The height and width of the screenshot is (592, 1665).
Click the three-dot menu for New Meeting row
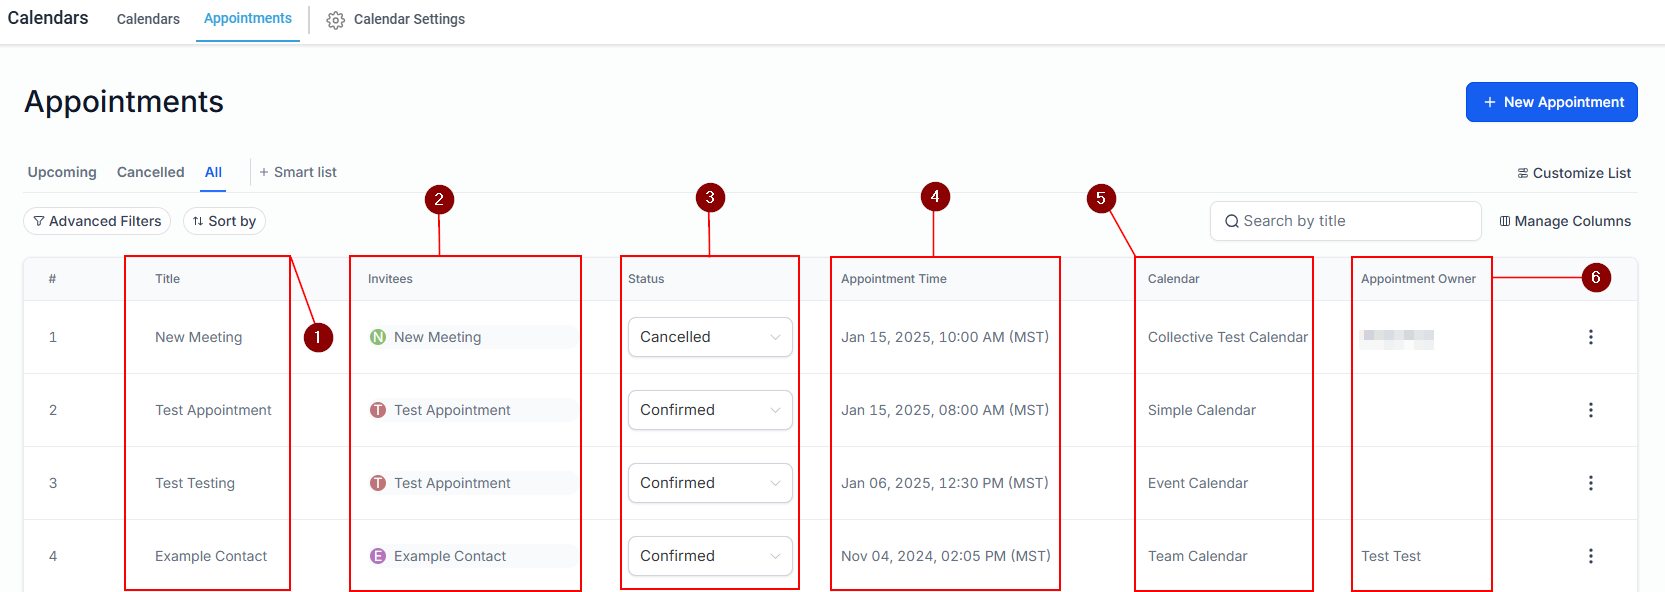pos(1590,337)
